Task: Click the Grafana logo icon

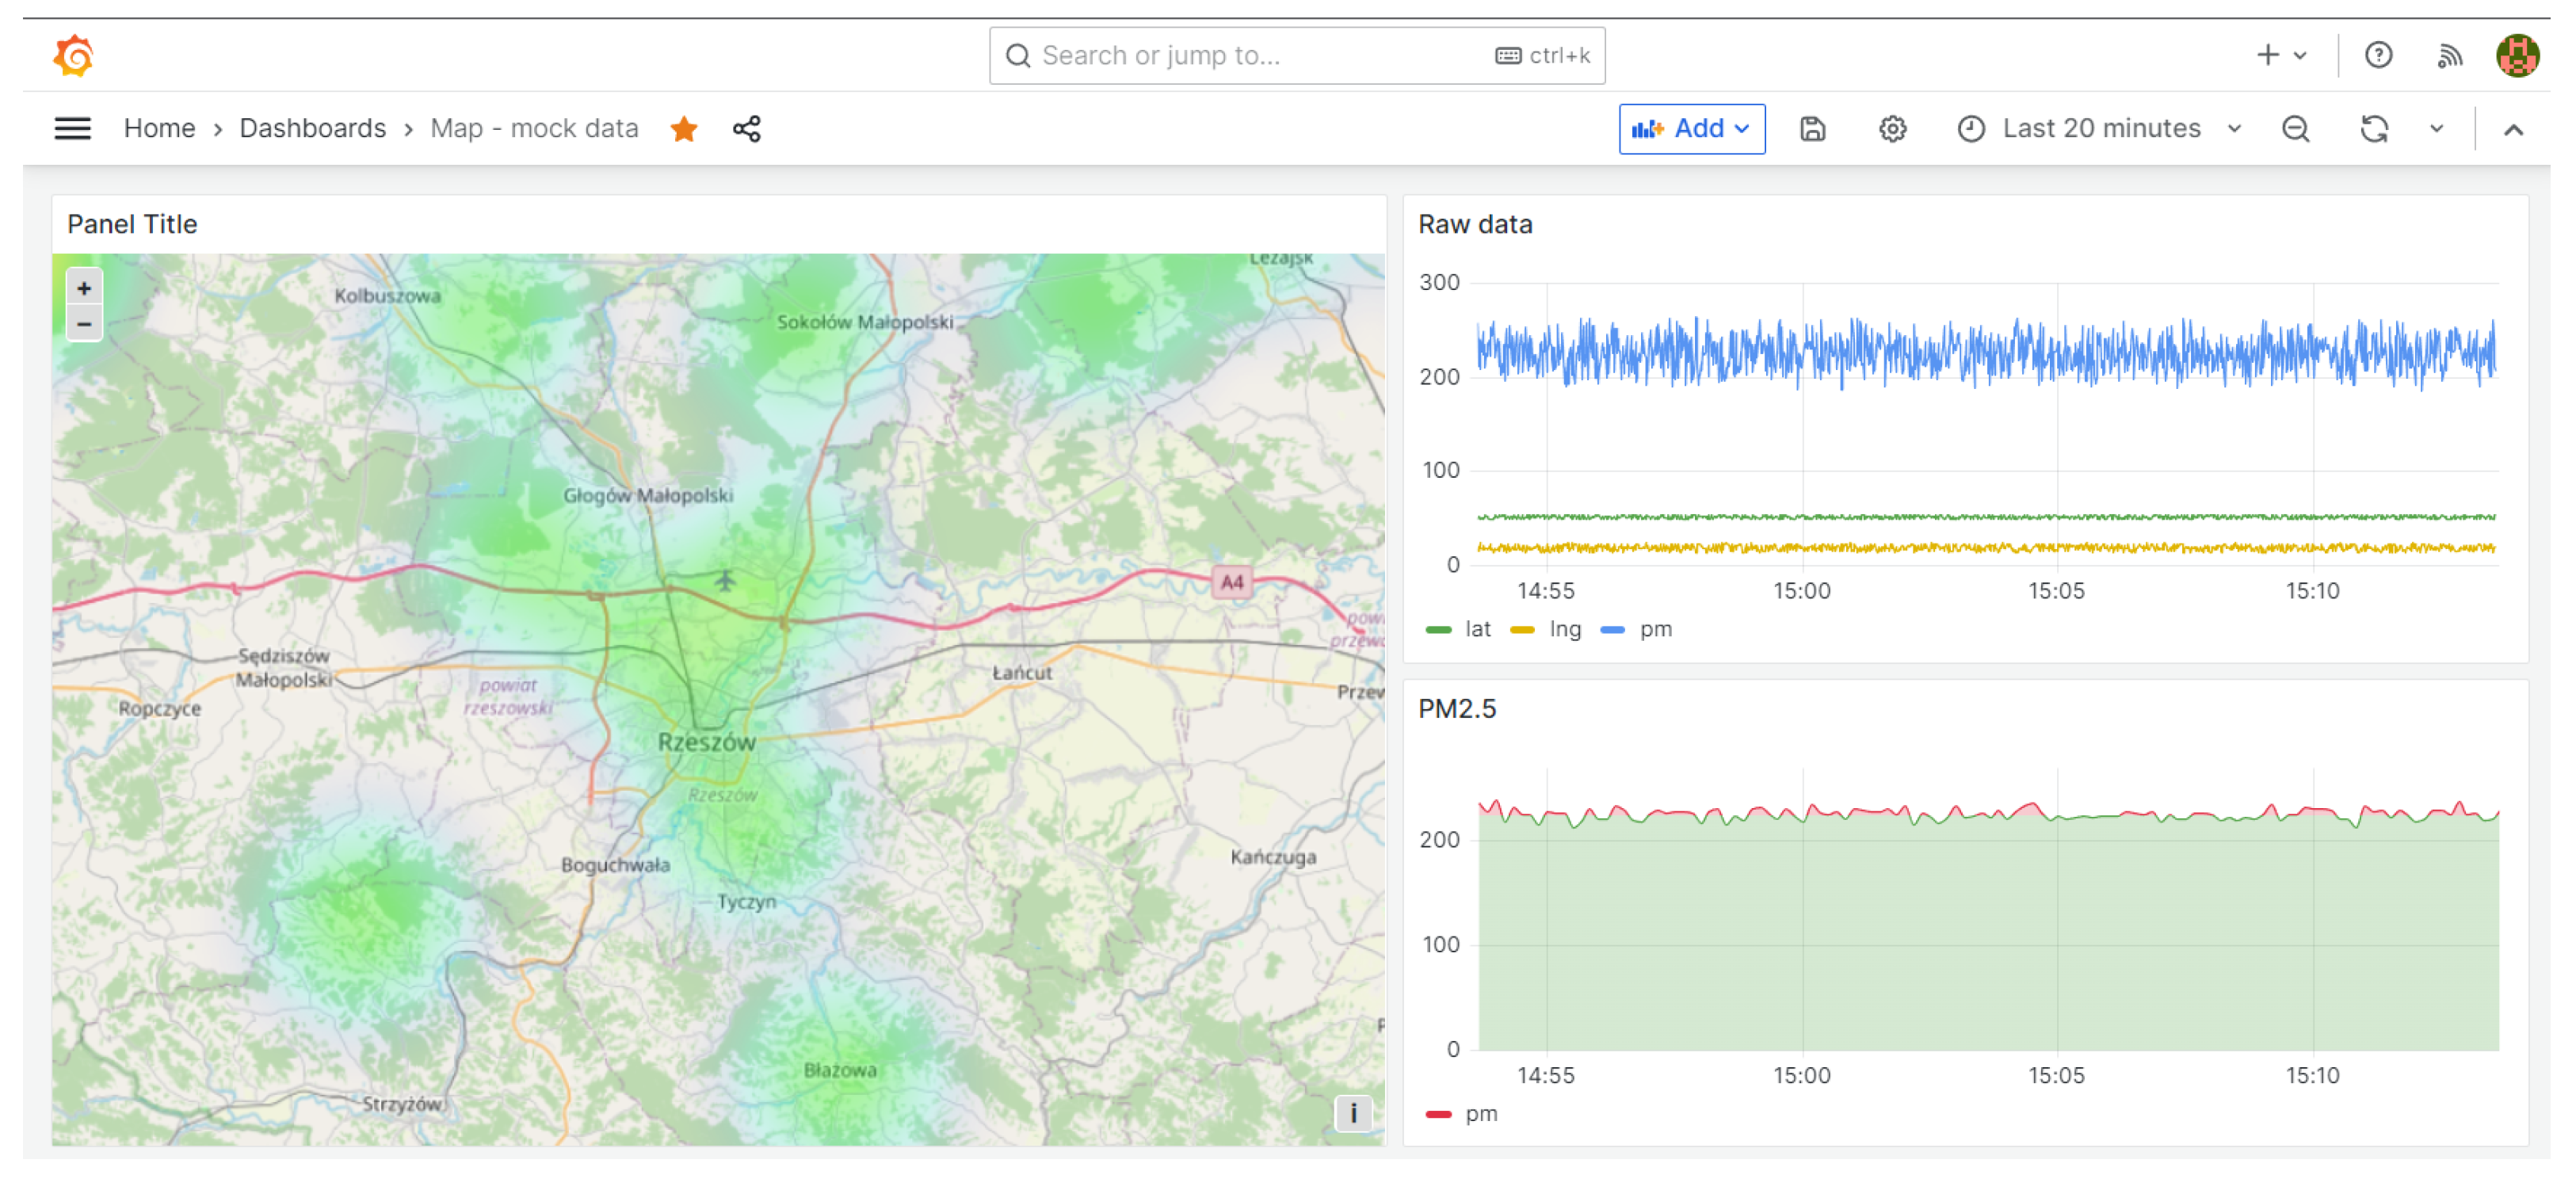Action: pyautogui.click(x=74, y=55)
